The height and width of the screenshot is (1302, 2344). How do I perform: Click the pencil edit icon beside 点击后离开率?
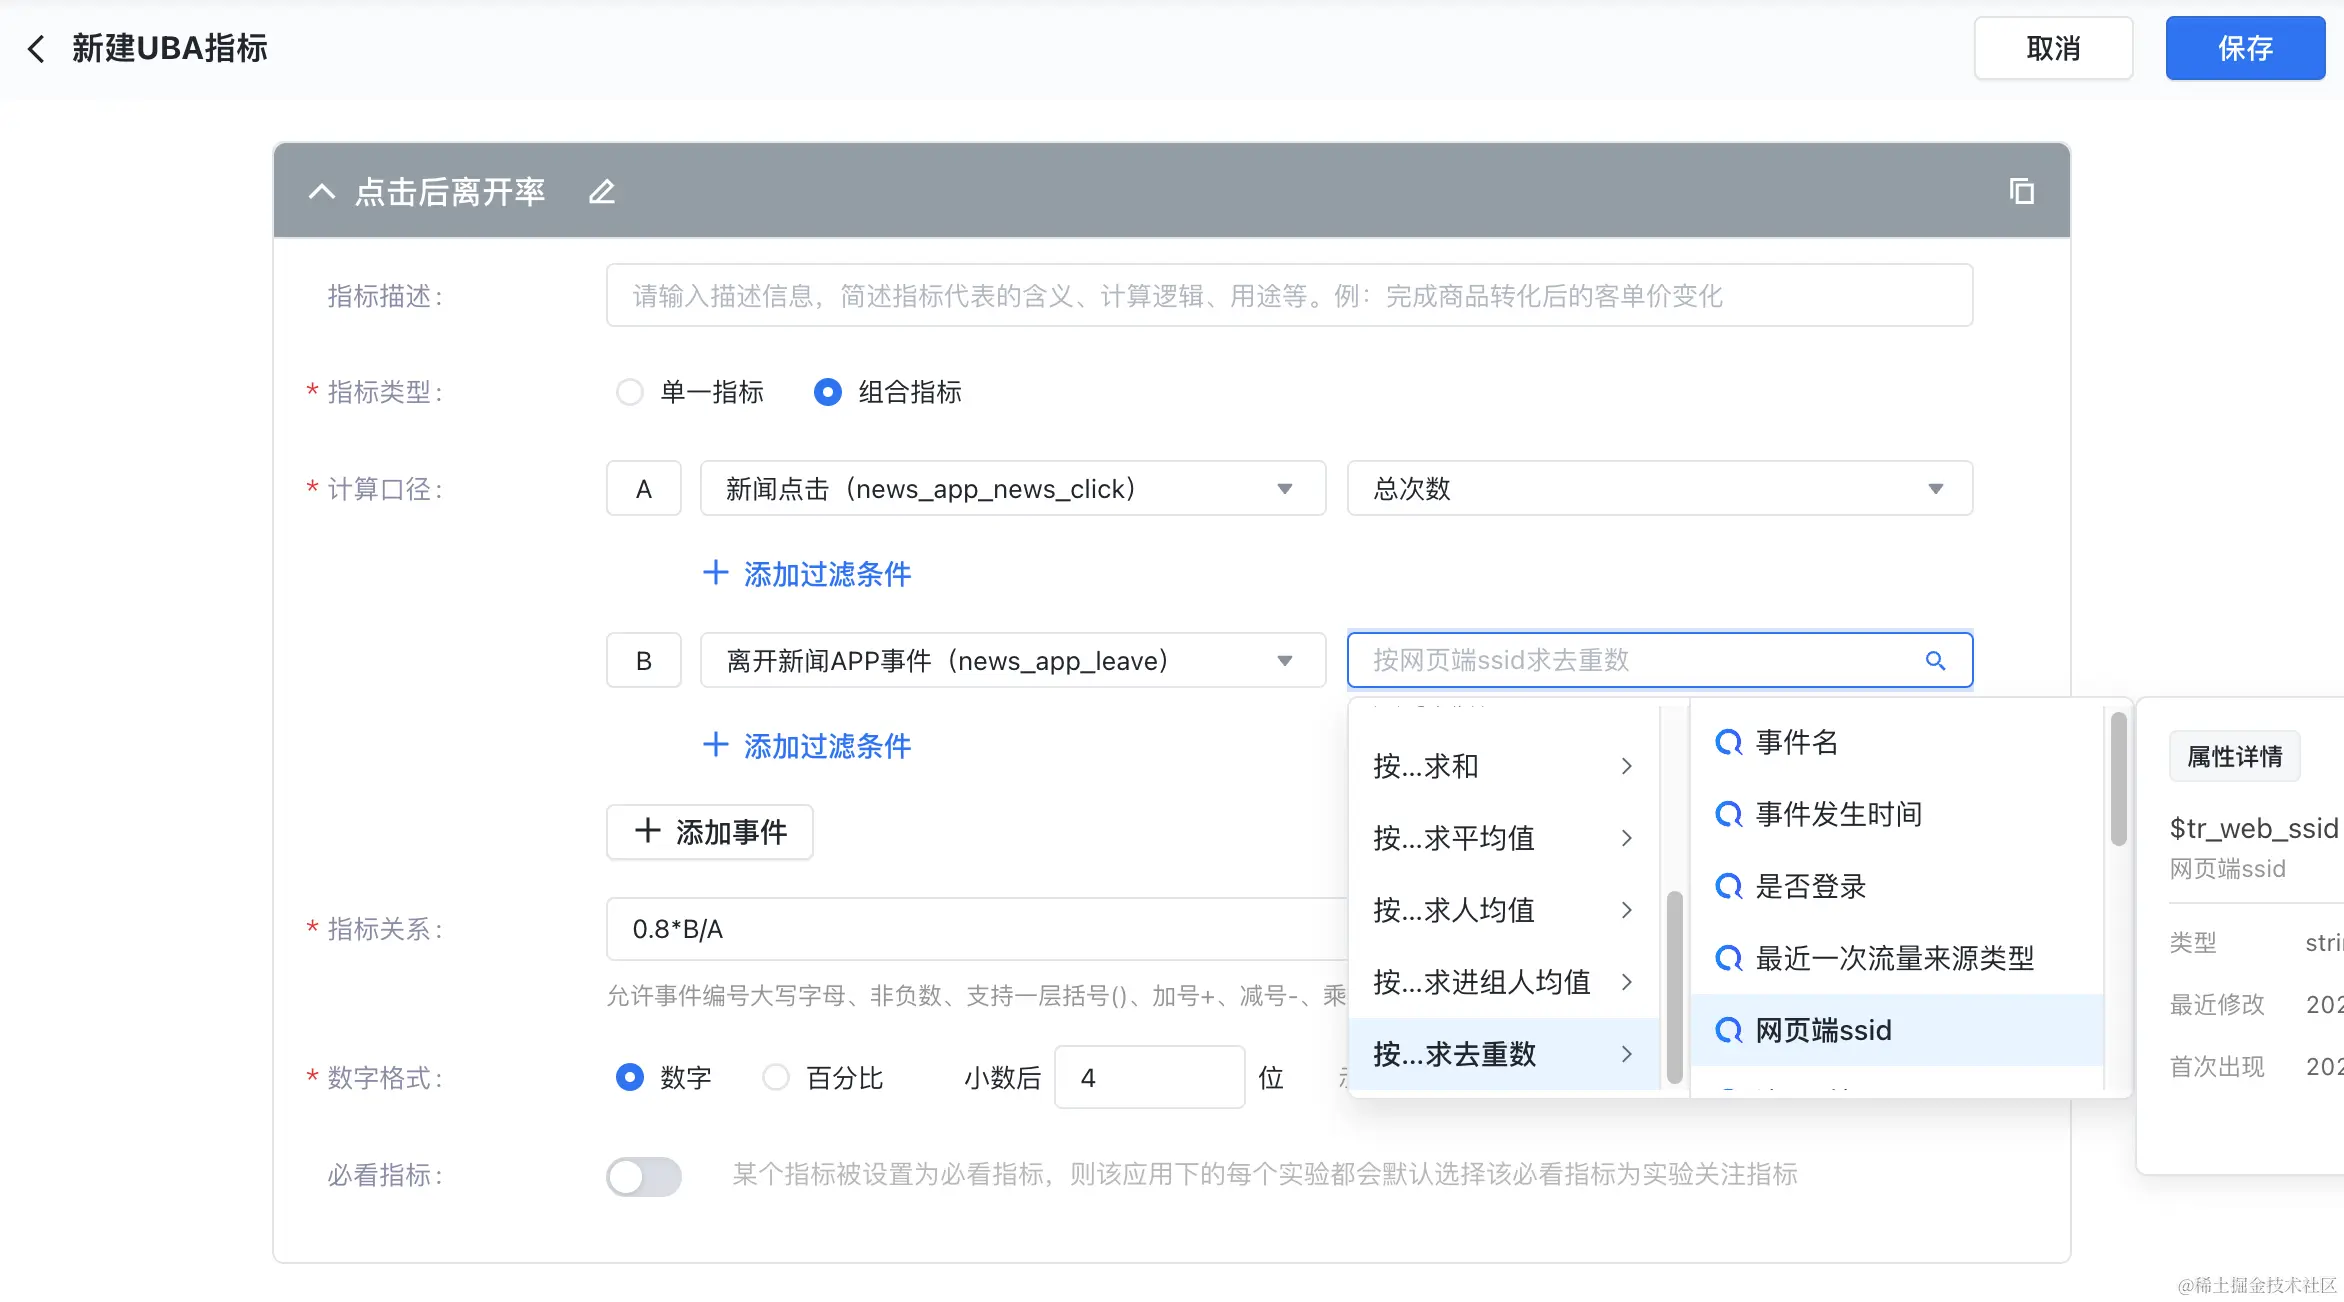click(601, 192)
